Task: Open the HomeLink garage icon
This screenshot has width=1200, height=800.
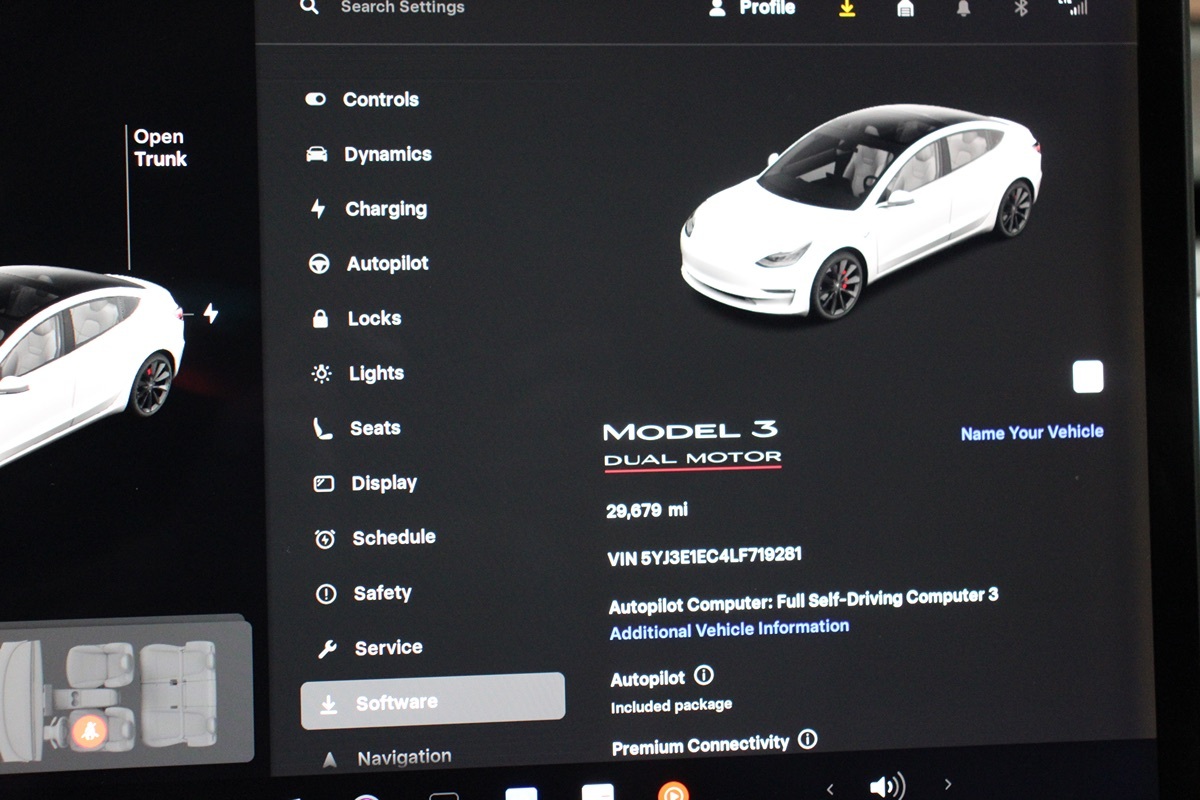Action: pyautogui.click(x=905, y=8)
